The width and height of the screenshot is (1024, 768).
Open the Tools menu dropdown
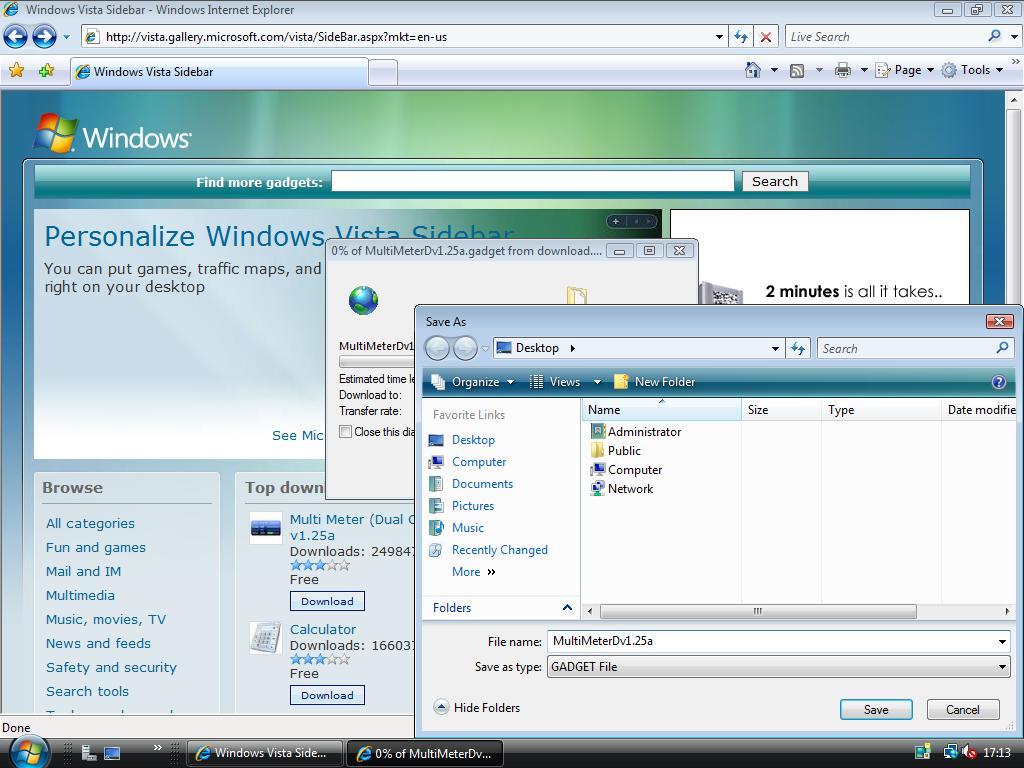[x=972, y=70]
